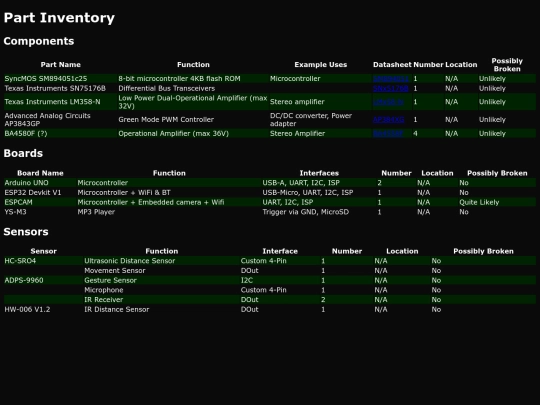The height and width of the screenshot is (405, 540).
Task: Click the 'Part Inventory' page heading
Action: coord(59,18)
